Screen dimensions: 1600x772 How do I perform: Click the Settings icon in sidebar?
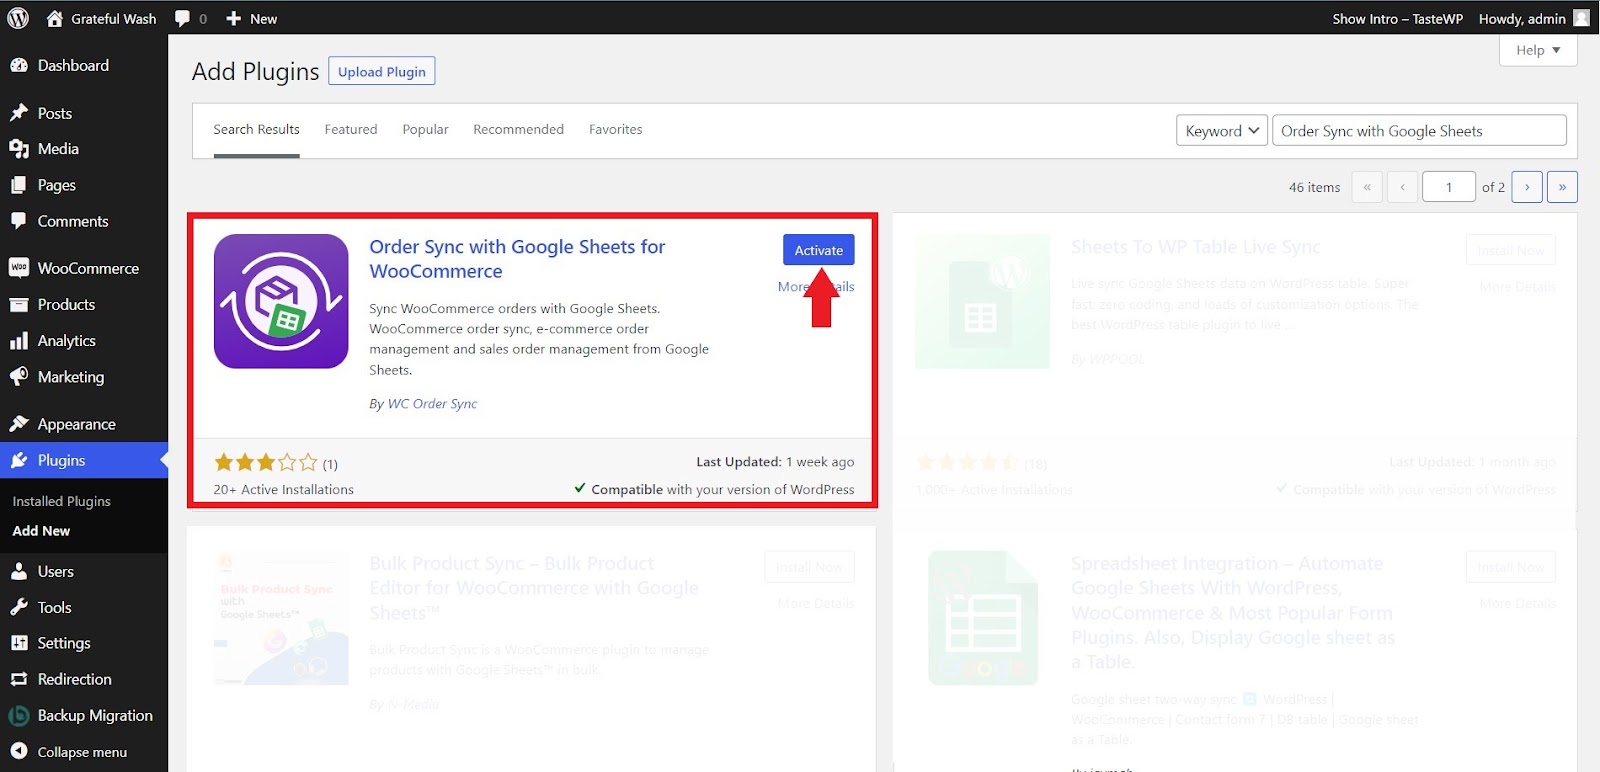click(19, 643)
